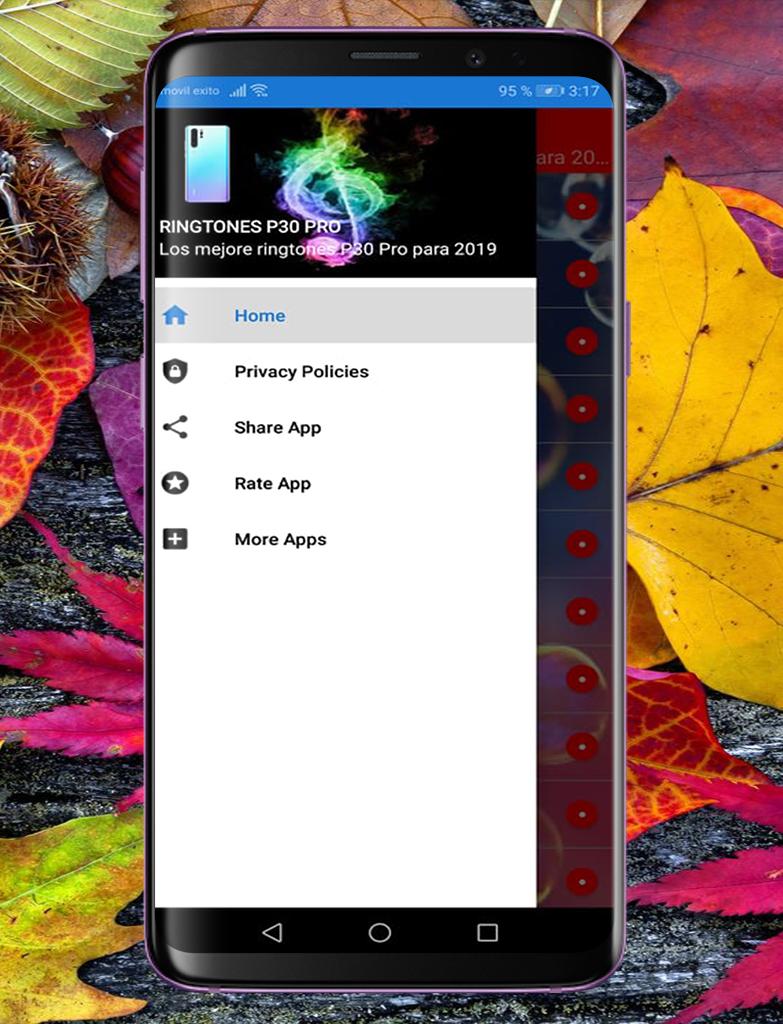Tap the Android recent apps square button

coord(487,932)
